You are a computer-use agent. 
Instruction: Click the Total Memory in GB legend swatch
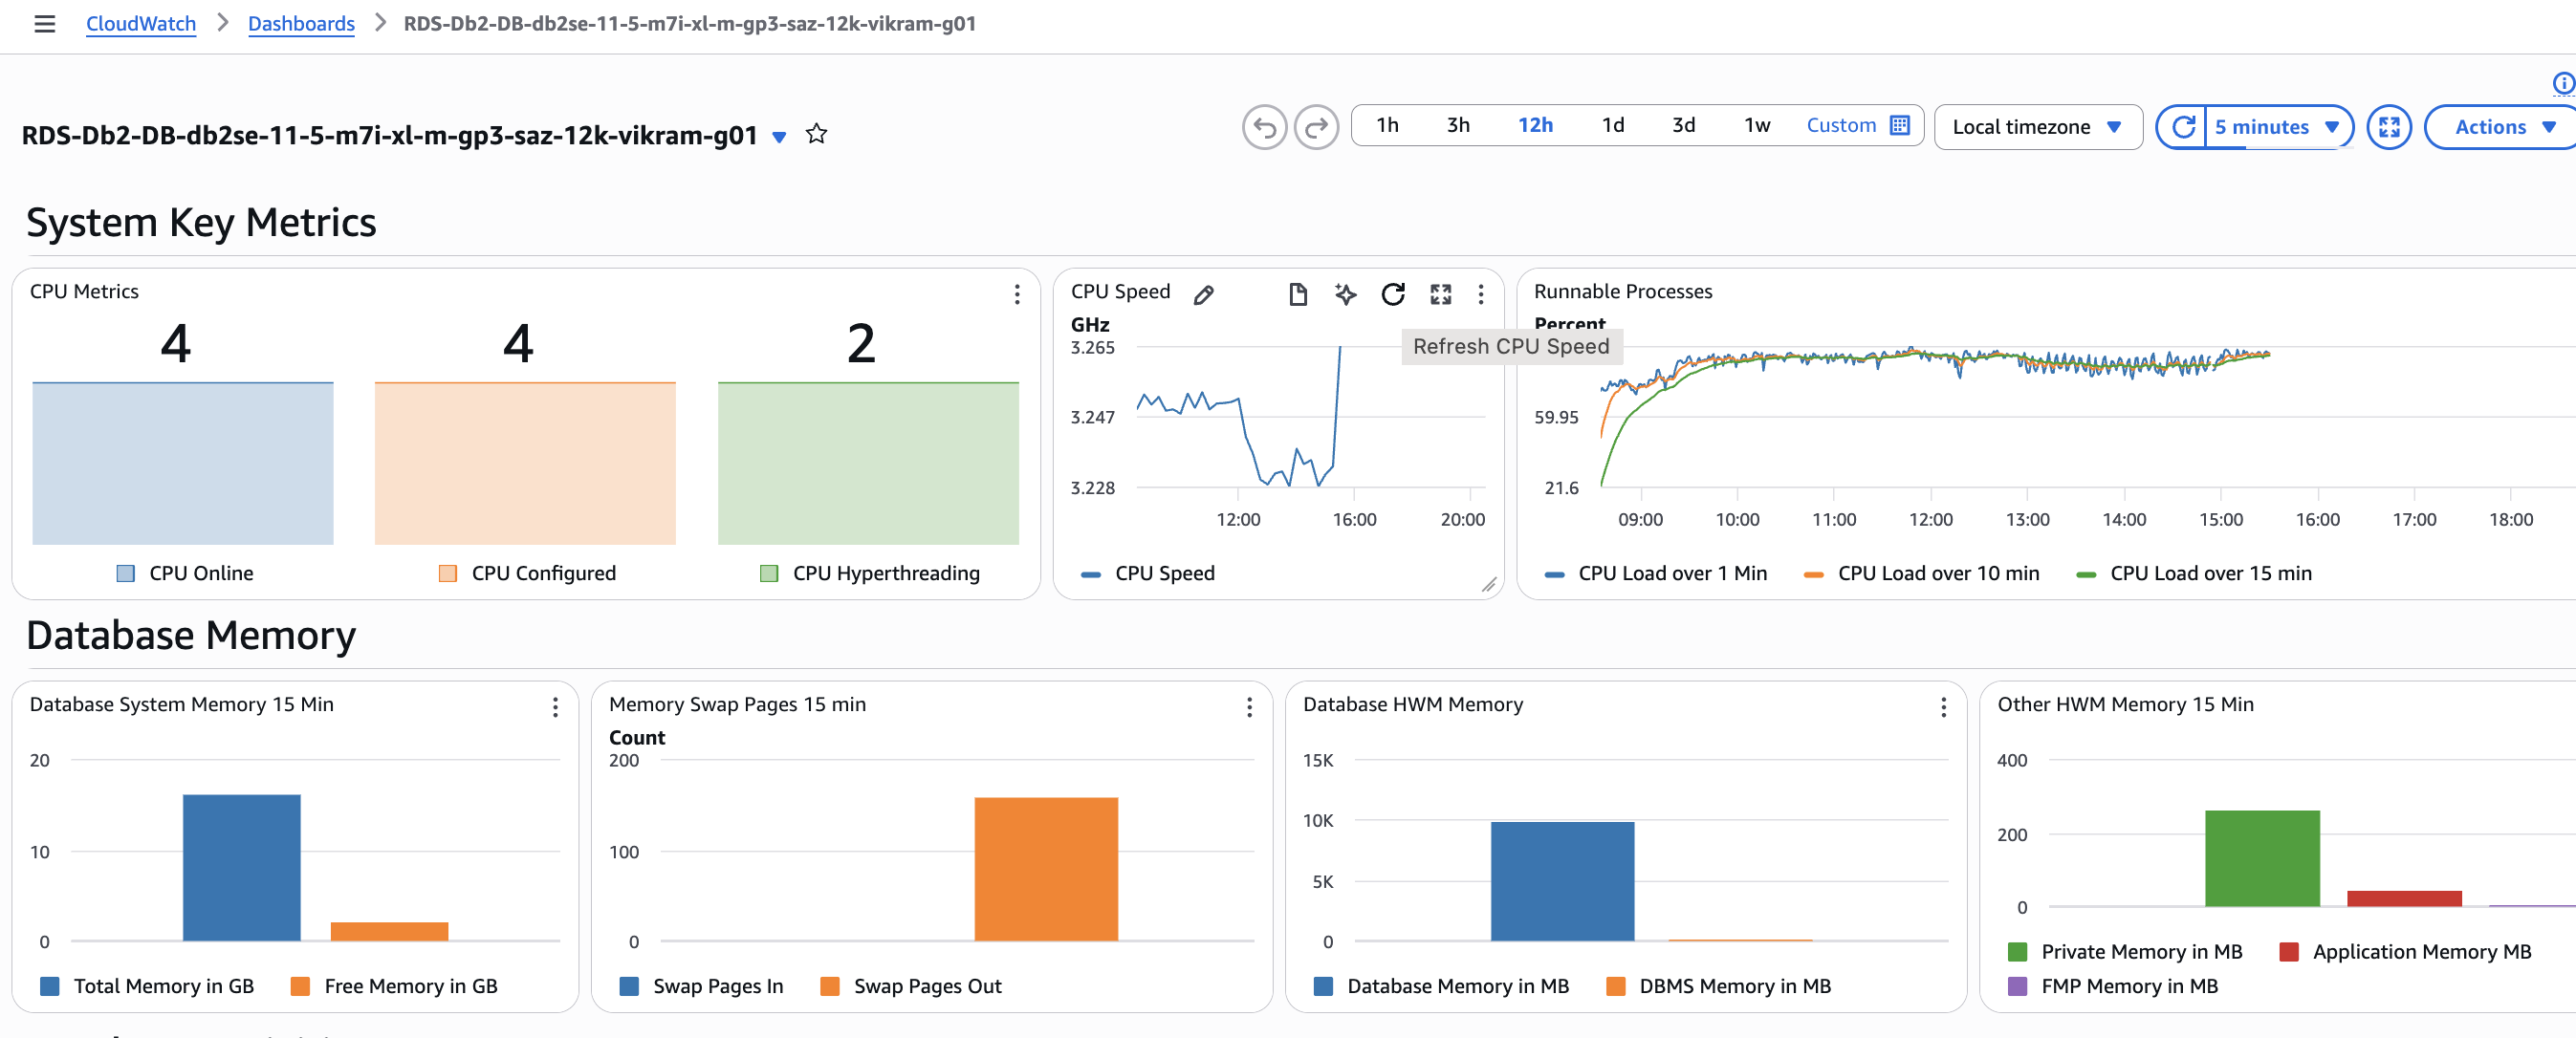click(49, 987)
